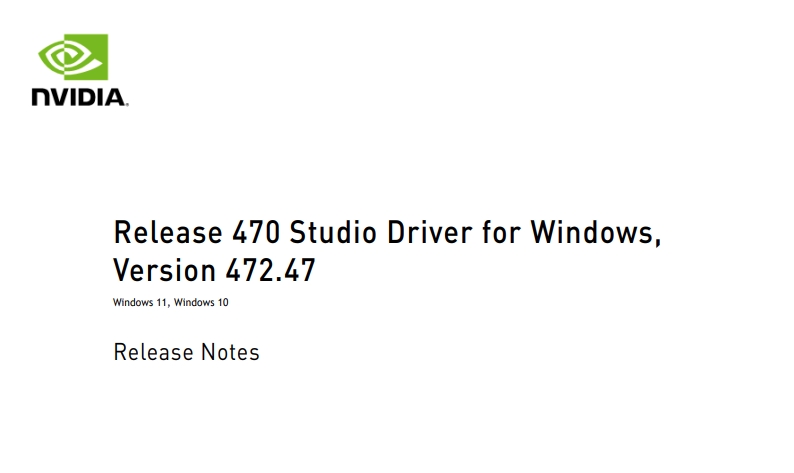Viewport: 794px width, 473px height.
Task: Click the "Windows 11" text in the subtitle
Action: click(x=140, y=302)
